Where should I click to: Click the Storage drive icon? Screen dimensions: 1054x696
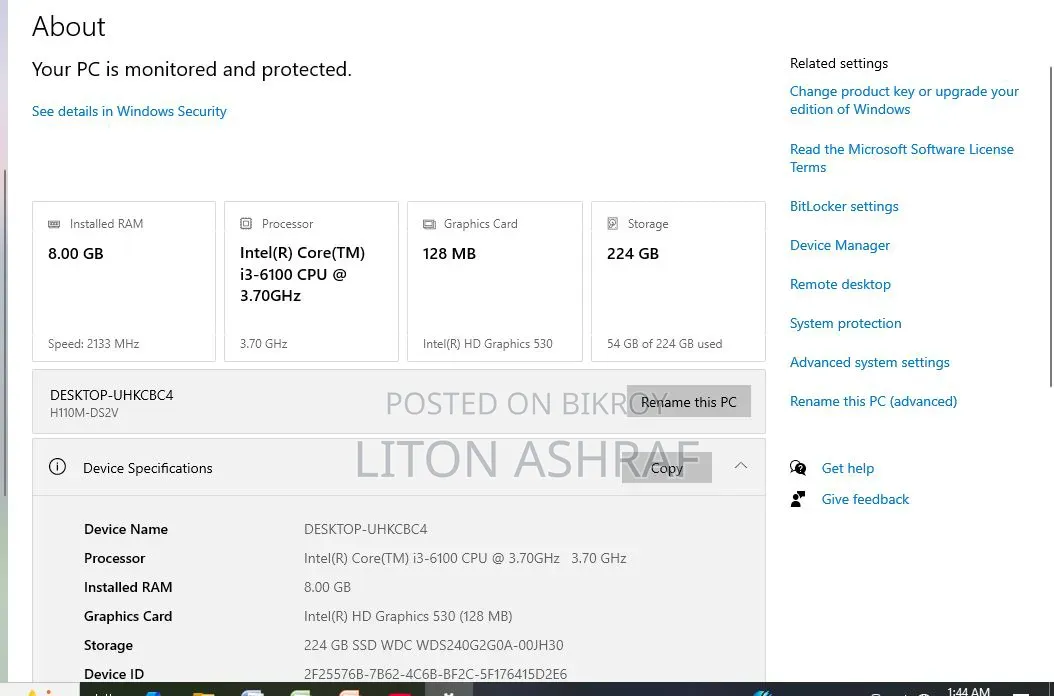612,223
